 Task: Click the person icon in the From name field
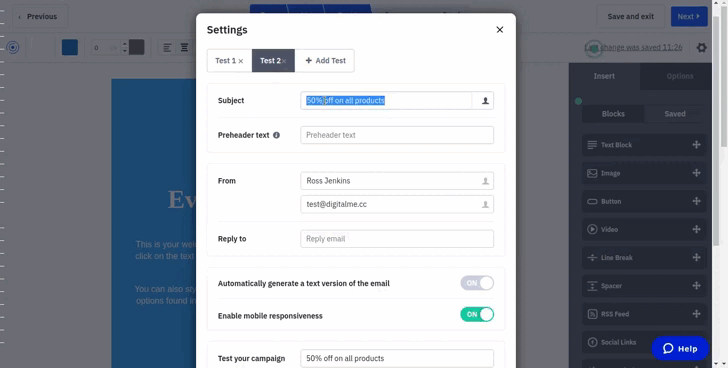(485, 181)
